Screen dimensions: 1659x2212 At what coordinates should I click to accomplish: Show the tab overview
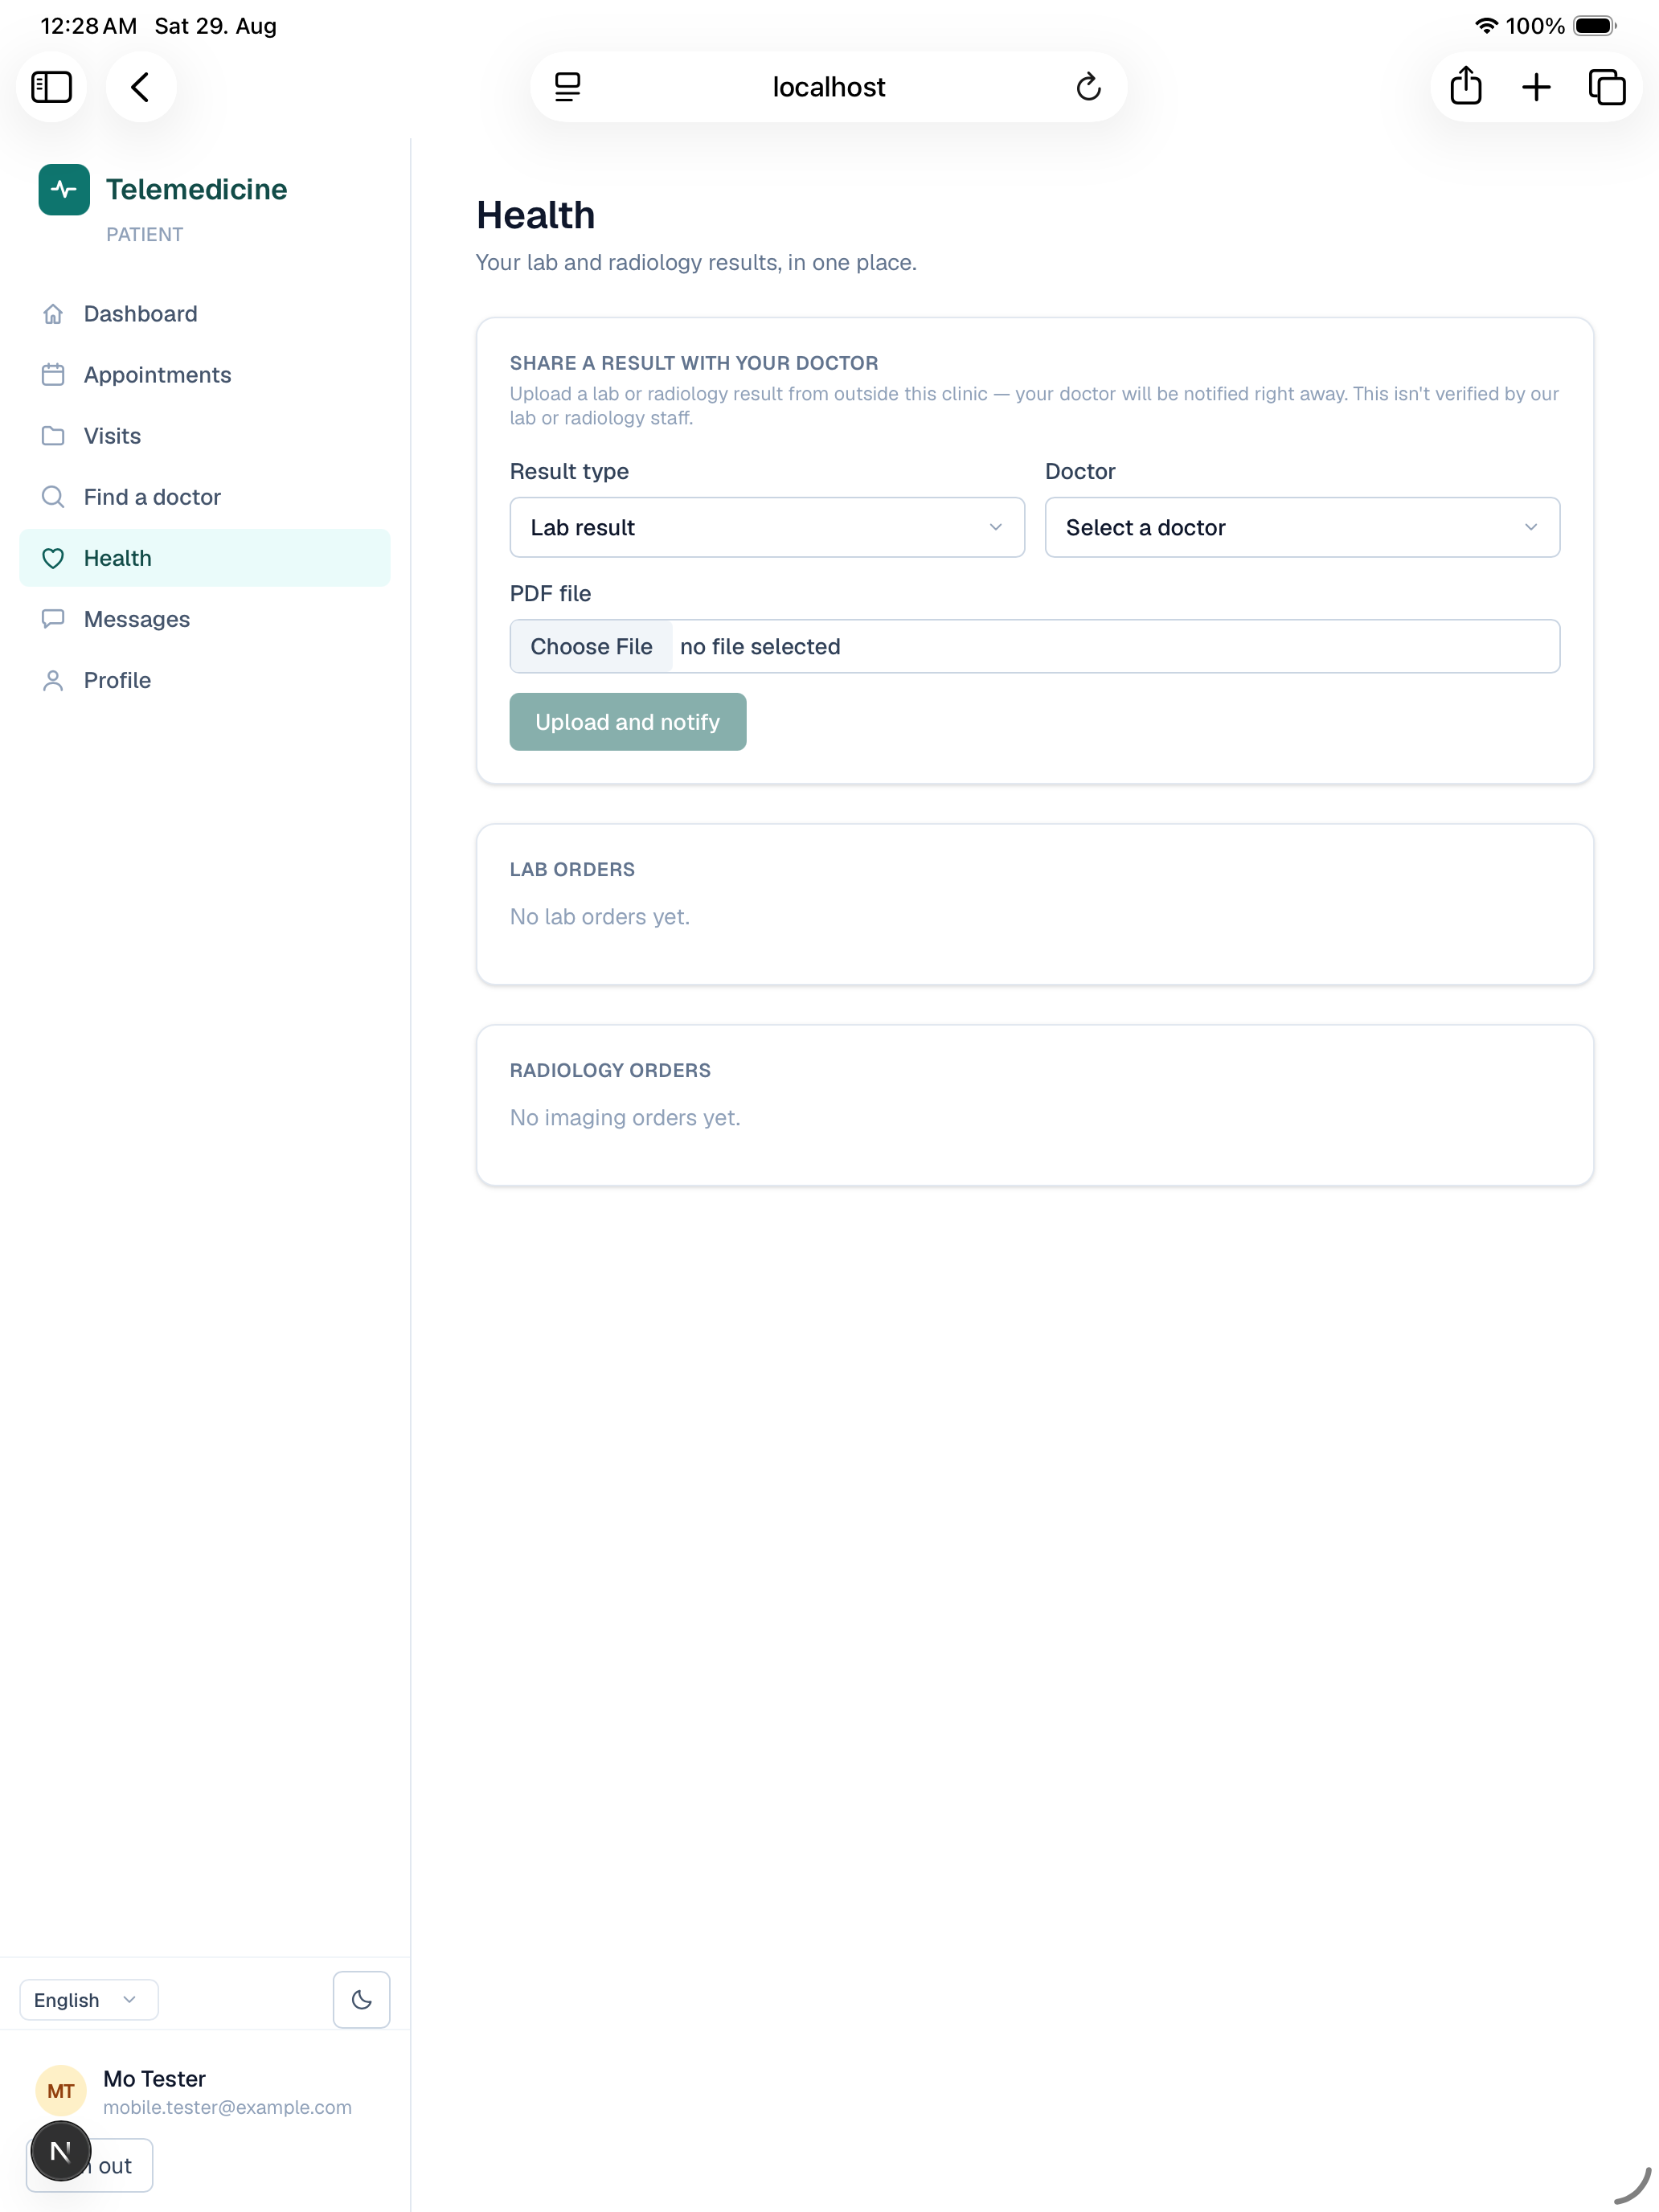click(1607, 87)
